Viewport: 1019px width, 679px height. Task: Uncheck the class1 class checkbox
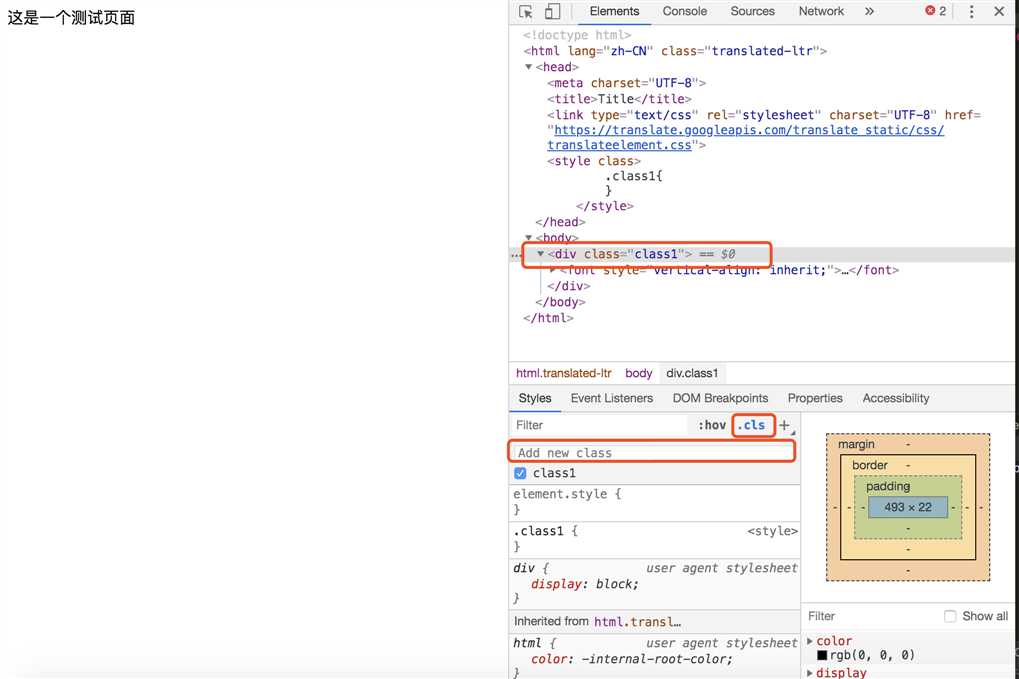pyautogui.click(x=520, y=473)
